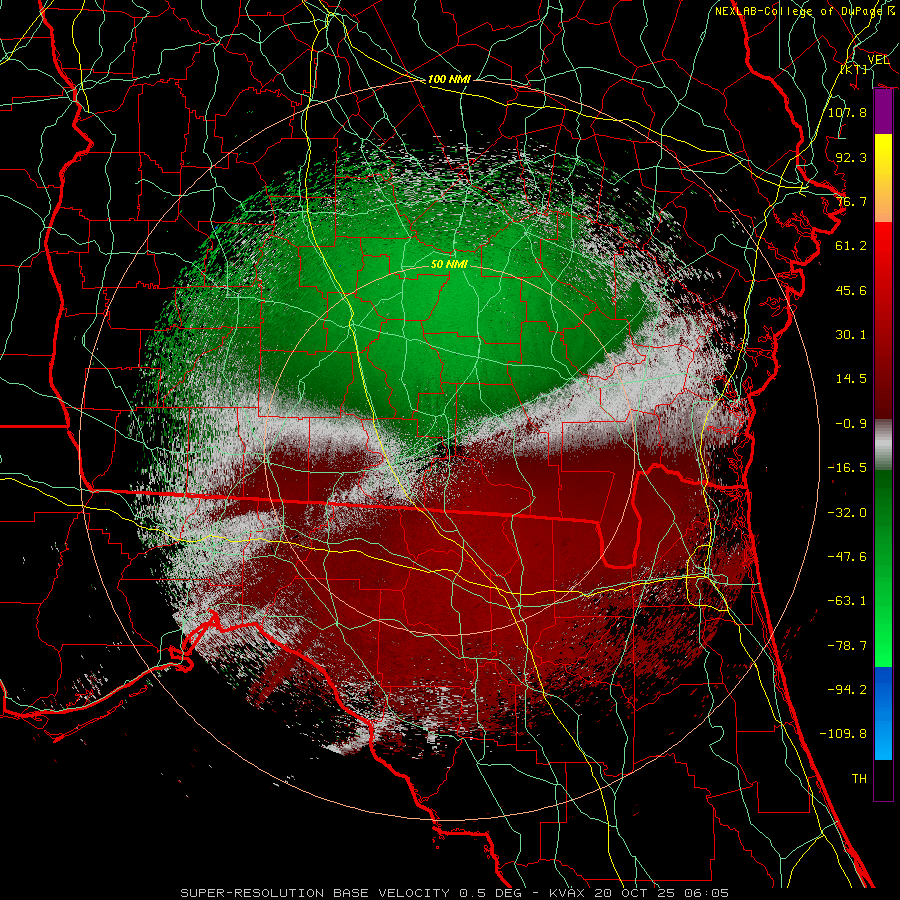900x900 pixels.
Task: Click the 92.3 velocity scale value
Action: [x=851, y=157]
